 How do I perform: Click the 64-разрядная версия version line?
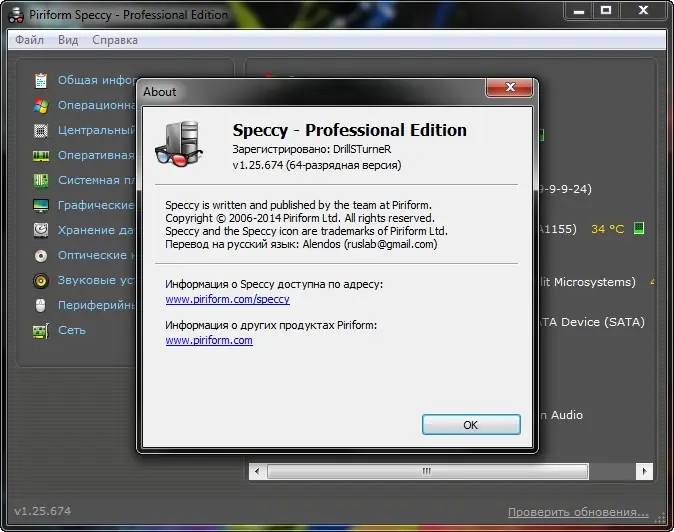tap(317, 165)
